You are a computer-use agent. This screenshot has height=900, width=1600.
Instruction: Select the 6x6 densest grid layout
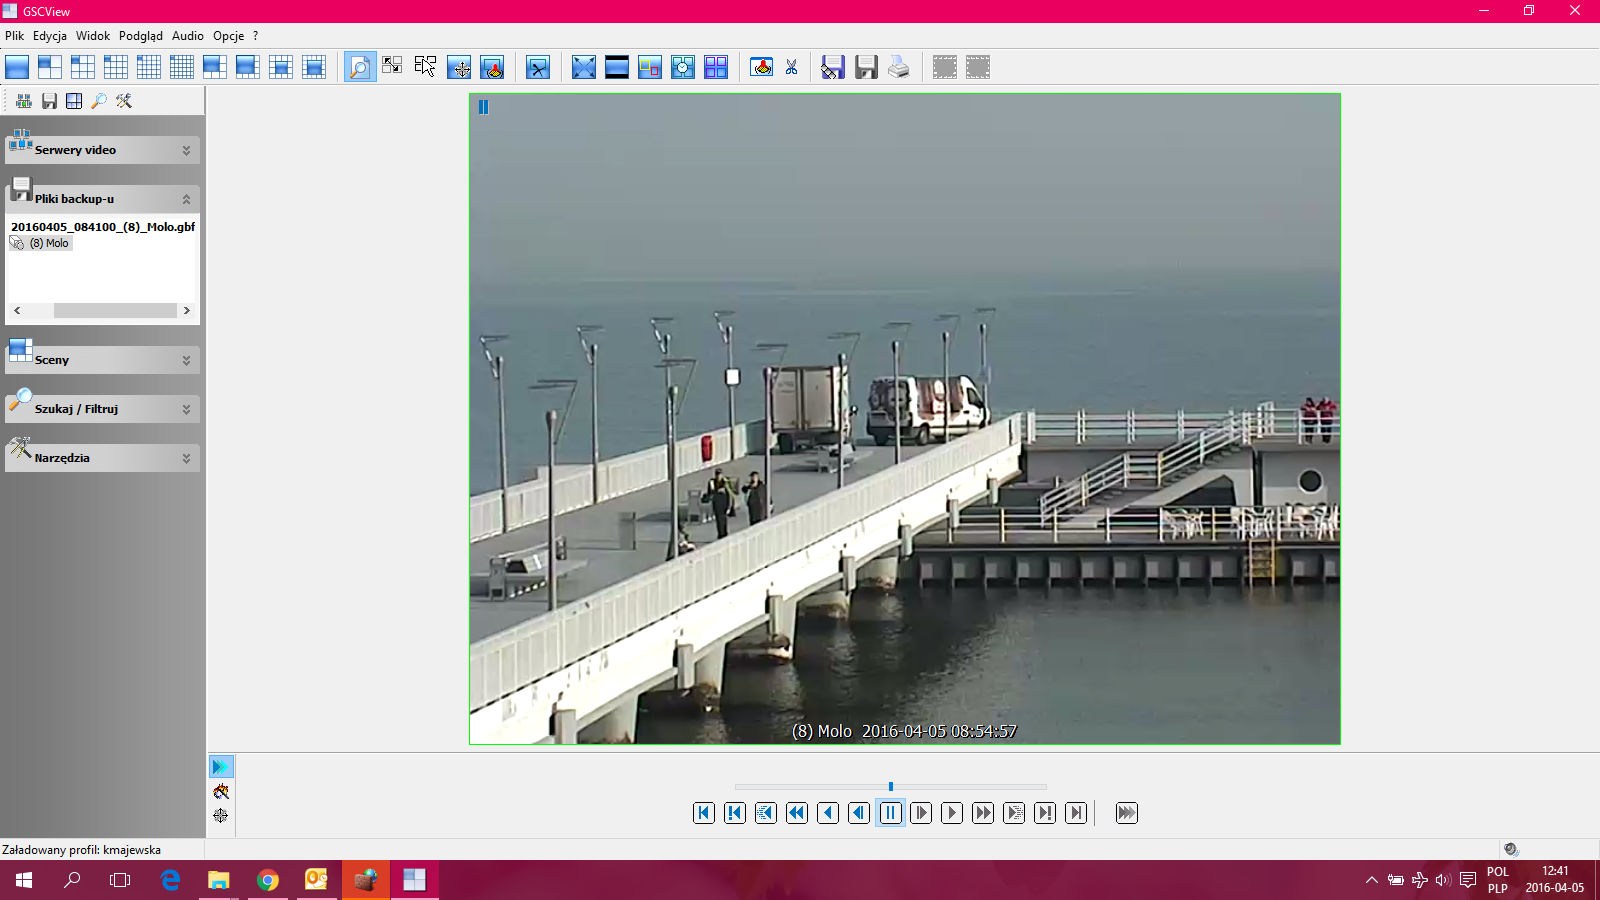click(182, 67)
